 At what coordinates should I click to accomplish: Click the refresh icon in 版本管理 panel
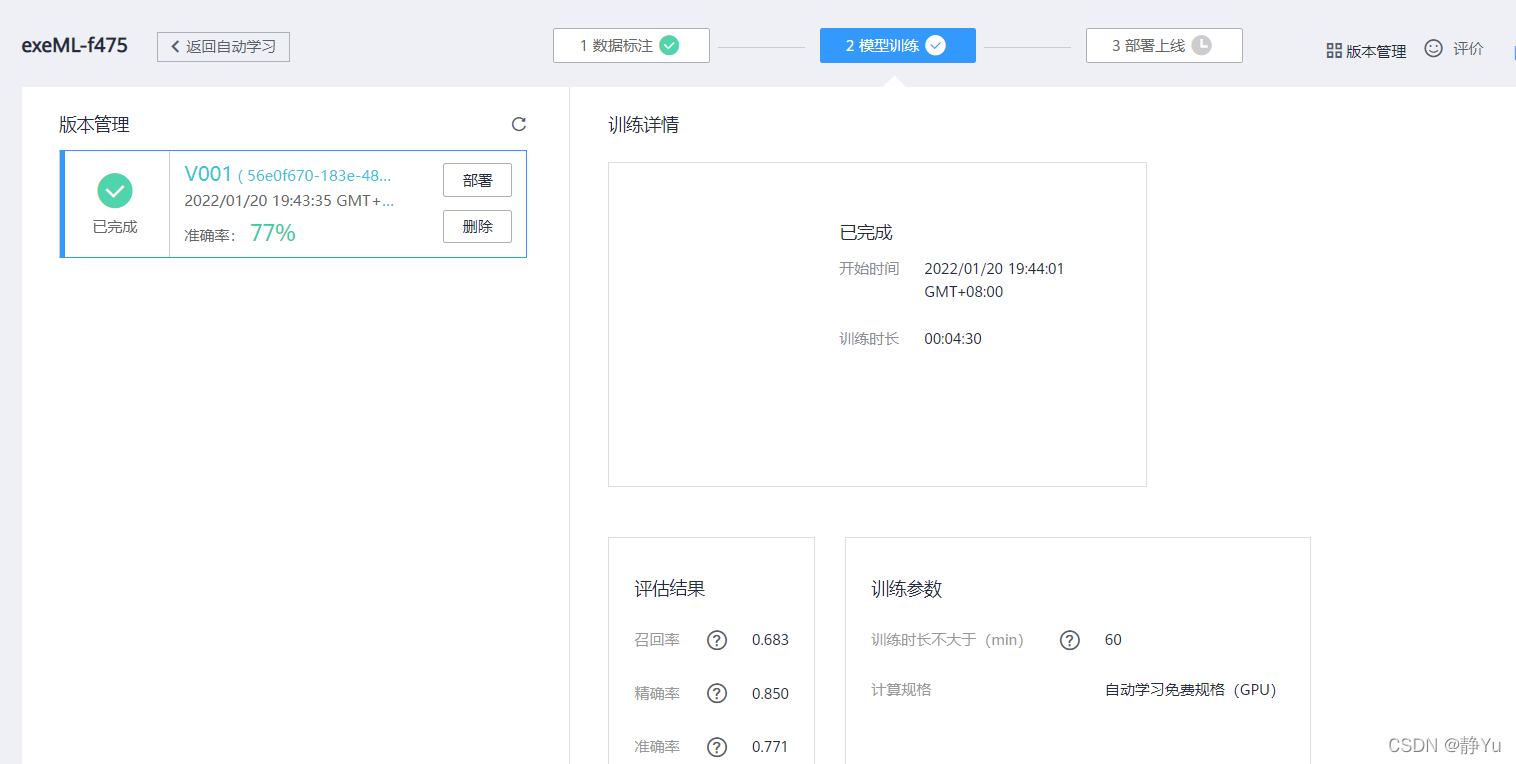tap(518, 124)
